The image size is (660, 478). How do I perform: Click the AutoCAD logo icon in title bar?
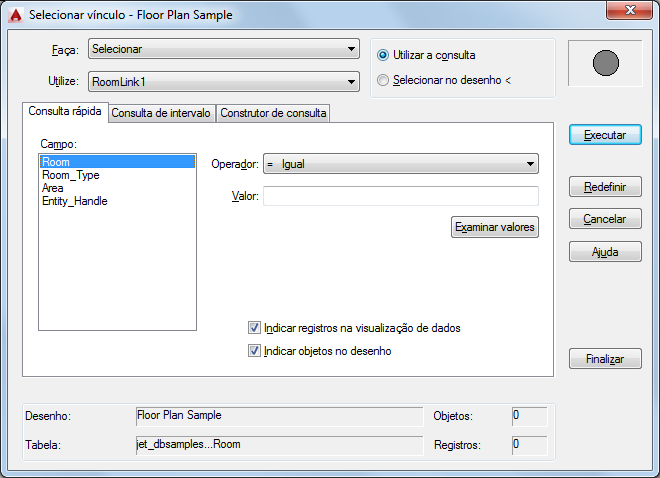point(16,15)
